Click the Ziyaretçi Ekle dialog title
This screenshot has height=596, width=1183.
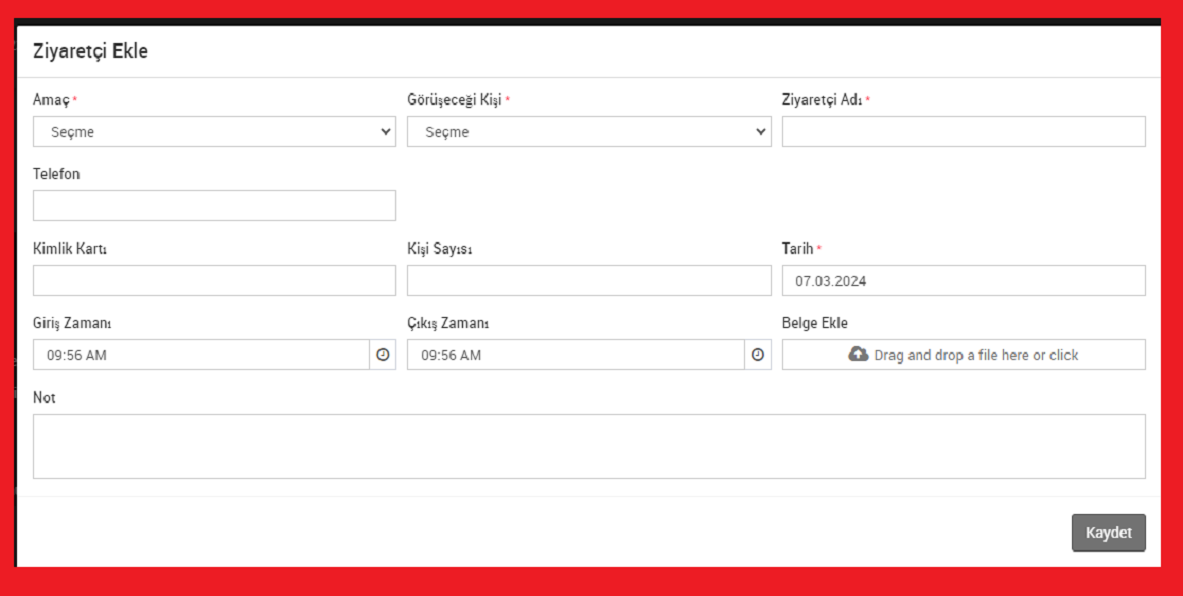pos(90,51)
